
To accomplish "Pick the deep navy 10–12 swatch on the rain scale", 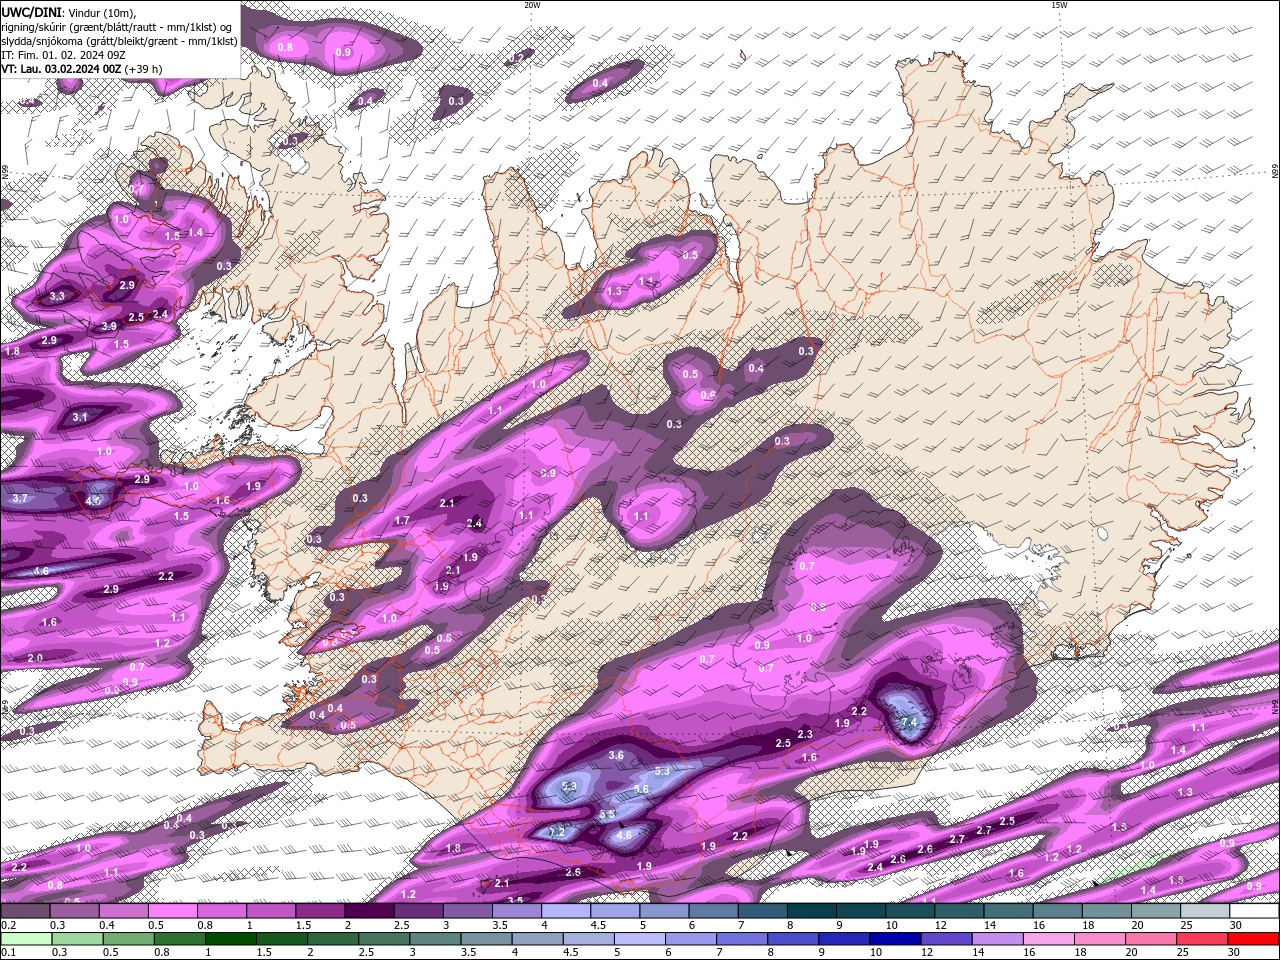I will click(894, 939).
